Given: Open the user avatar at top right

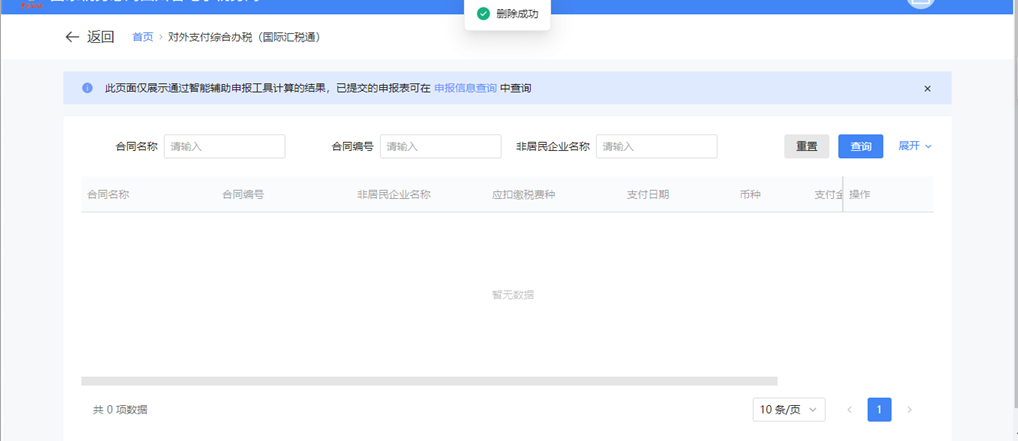Looking at the screenshot, I should coord(920,3).
